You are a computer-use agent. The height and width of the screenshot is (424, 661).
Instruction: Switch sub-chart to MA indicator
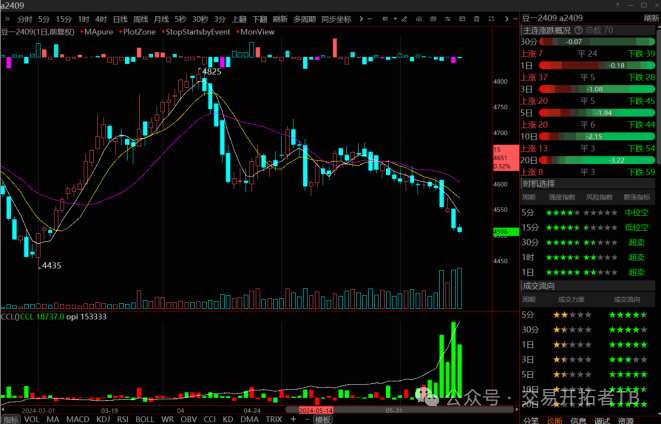(53, 419)
